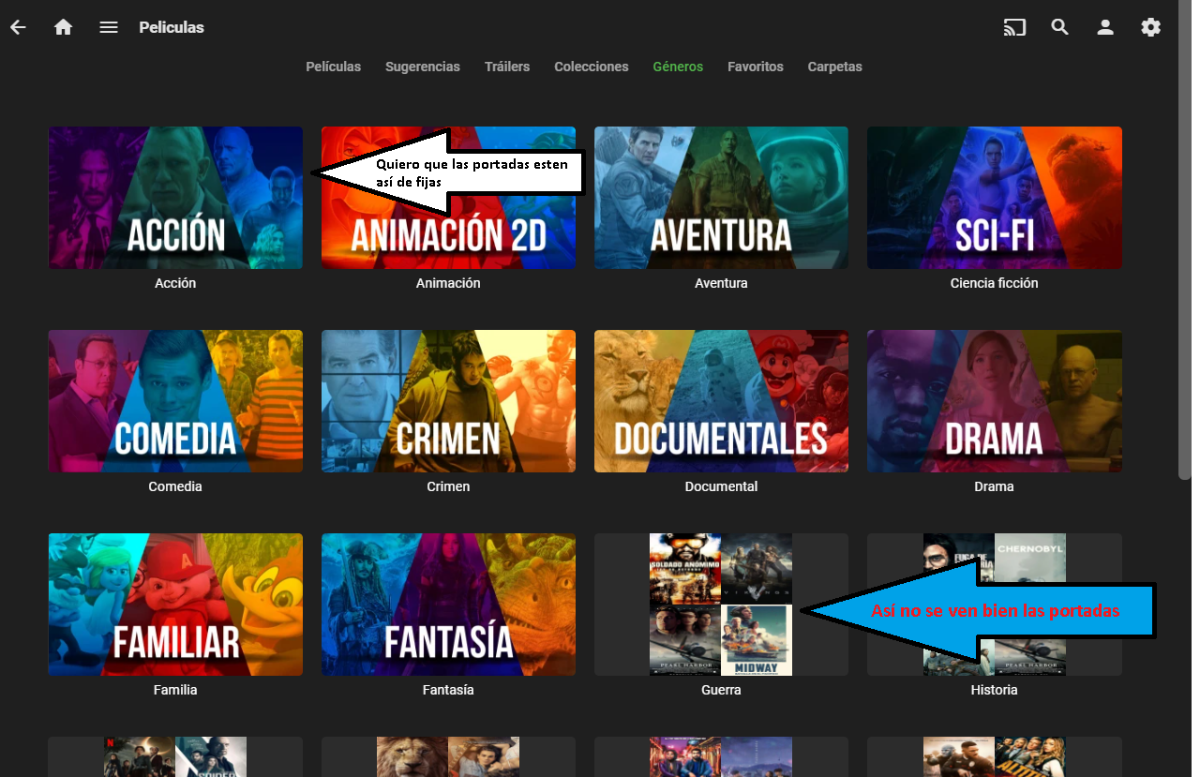Viewport: 1200px width, 777px height.
Task: Click the Documental label link
Action: point(721,486)
